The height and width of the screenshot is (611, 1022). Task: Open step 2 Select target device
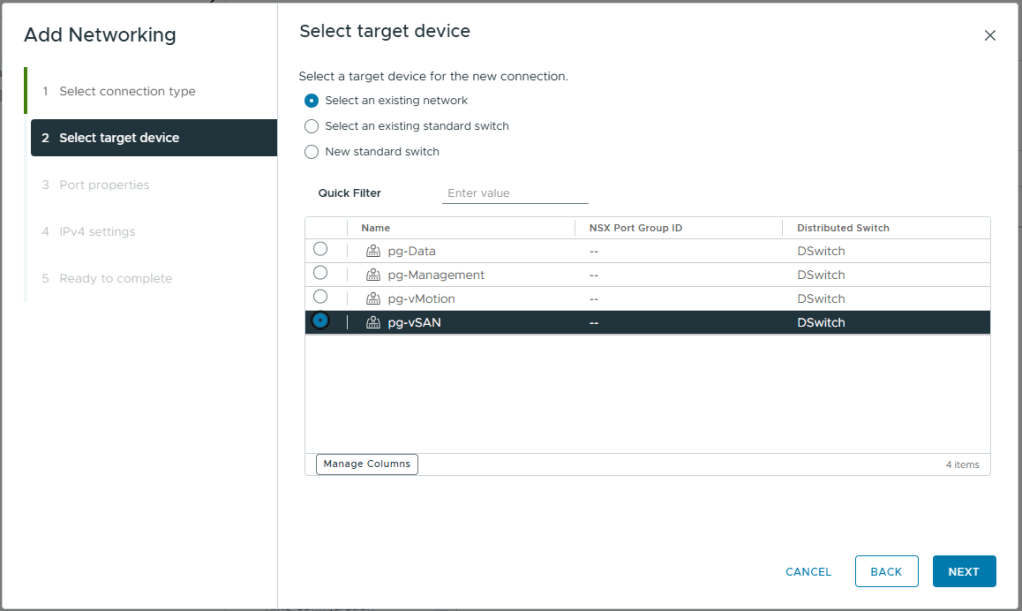[x=119, y=138]
